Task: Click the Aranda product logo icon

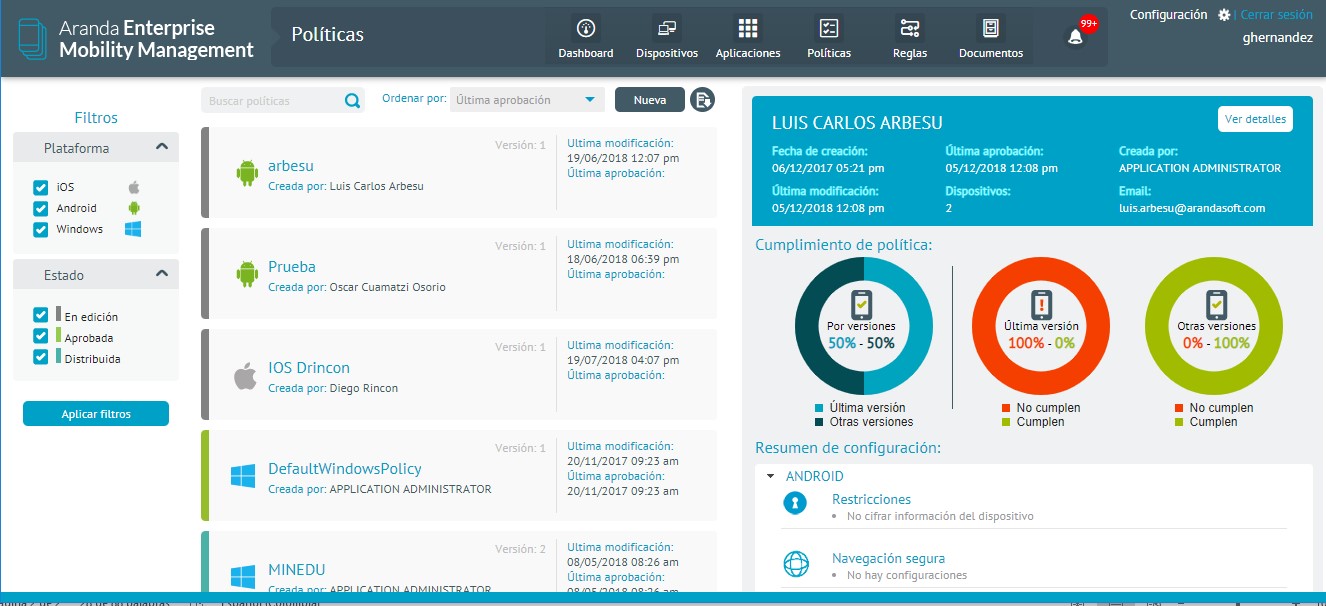Action: point(33,38)
